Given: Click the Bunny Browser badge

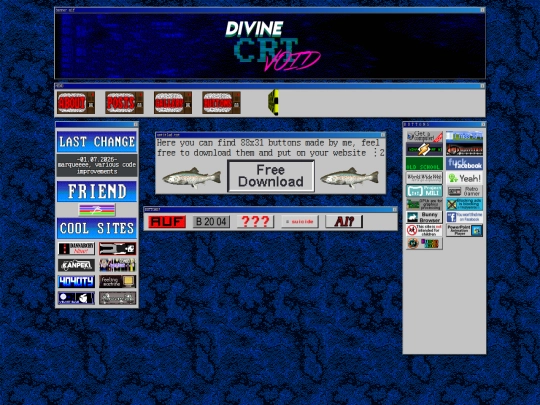Looking at the screenshot, I should [x=424, y=217].
